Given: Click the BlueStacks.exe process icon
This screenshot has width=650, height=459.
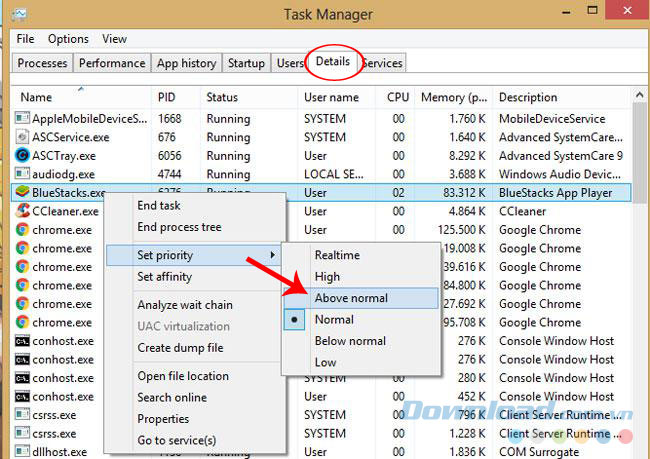Looking at the screenshot, I should tap(24, 193).
